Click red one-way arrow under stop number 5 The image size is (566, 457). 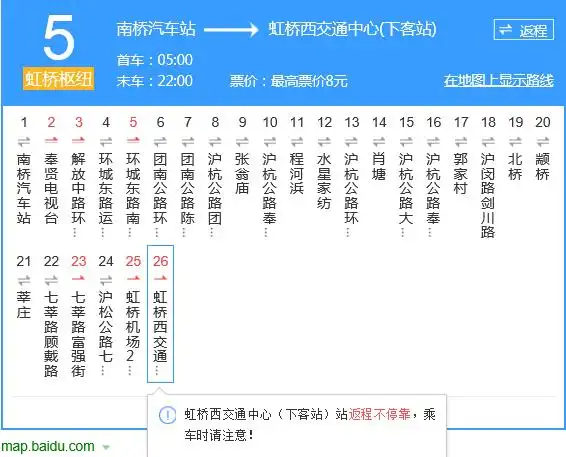(133, 140)
